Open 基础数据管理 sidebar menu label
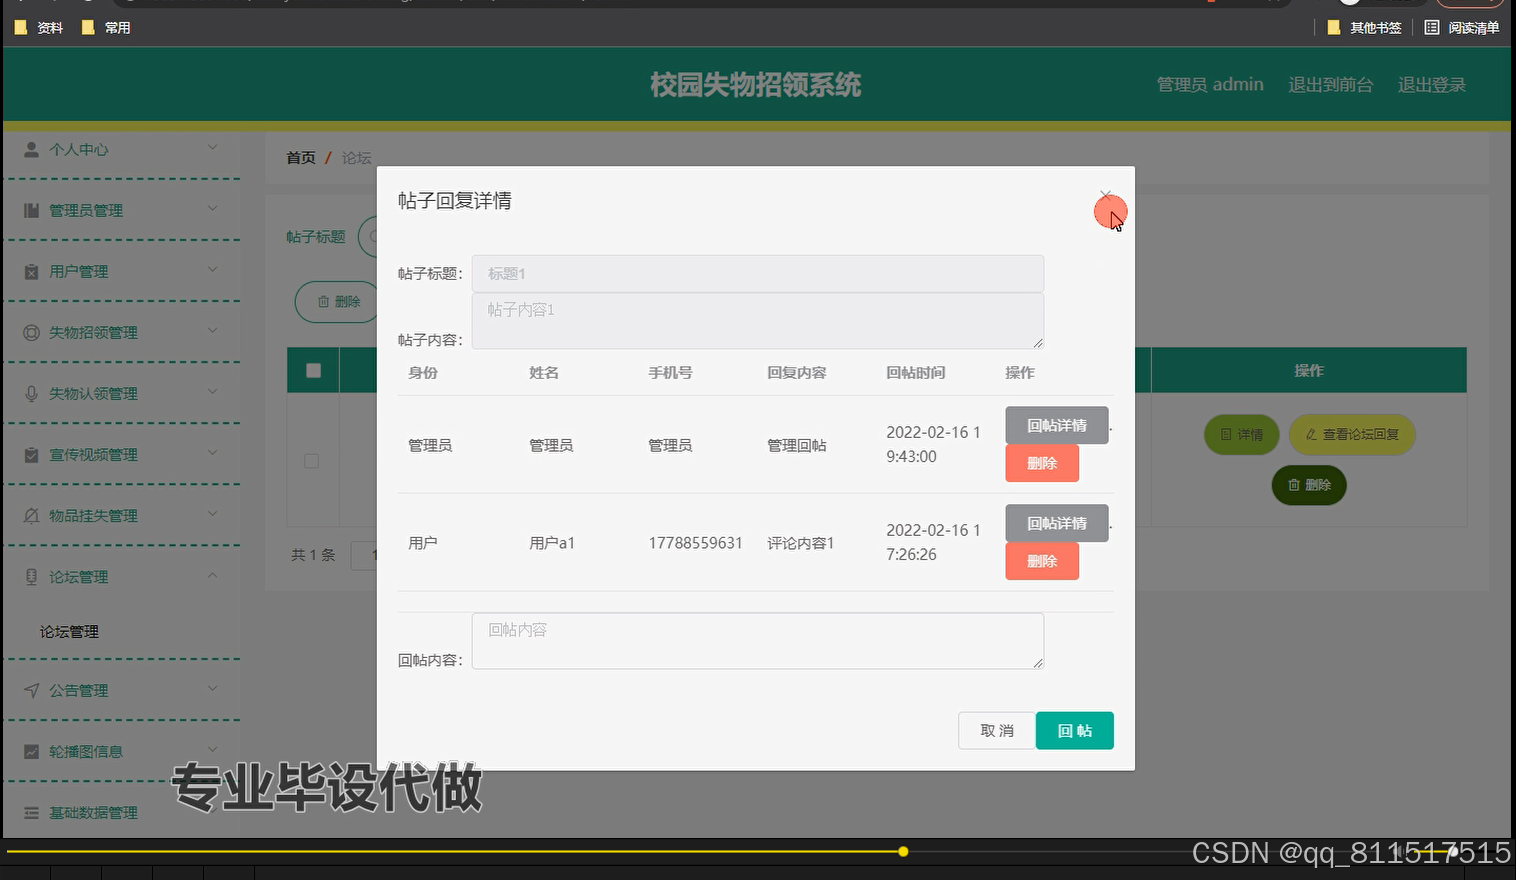This screenshot has height=880, width=1516. pyautogui.click(x=94, y=812)
